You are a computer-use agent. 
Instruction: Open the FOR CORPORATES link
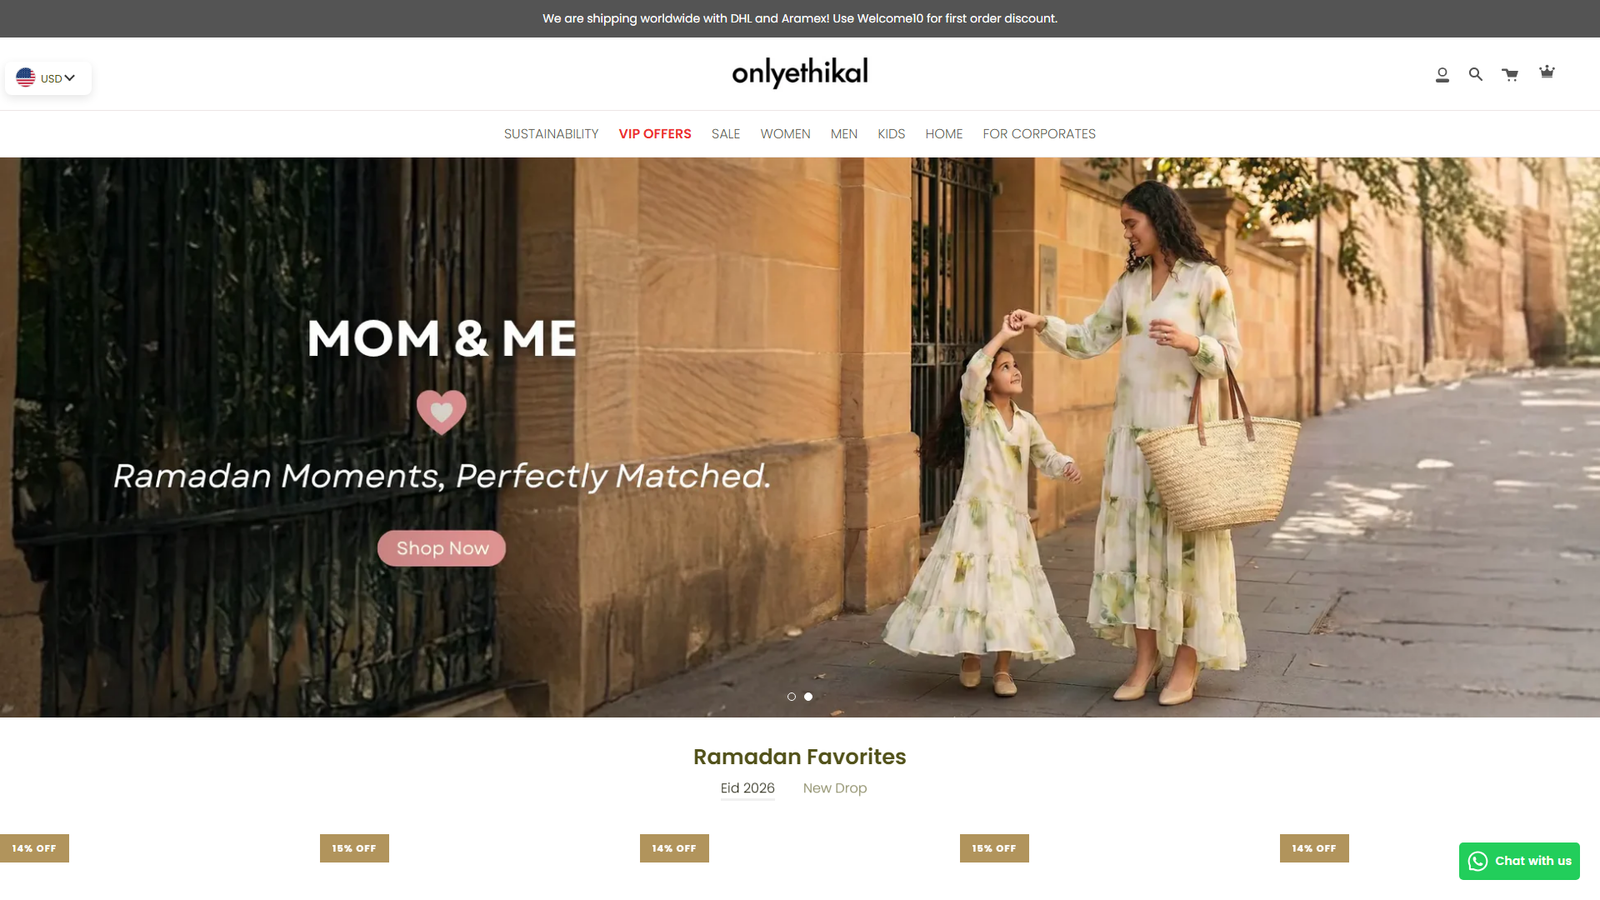(1039, 134)
